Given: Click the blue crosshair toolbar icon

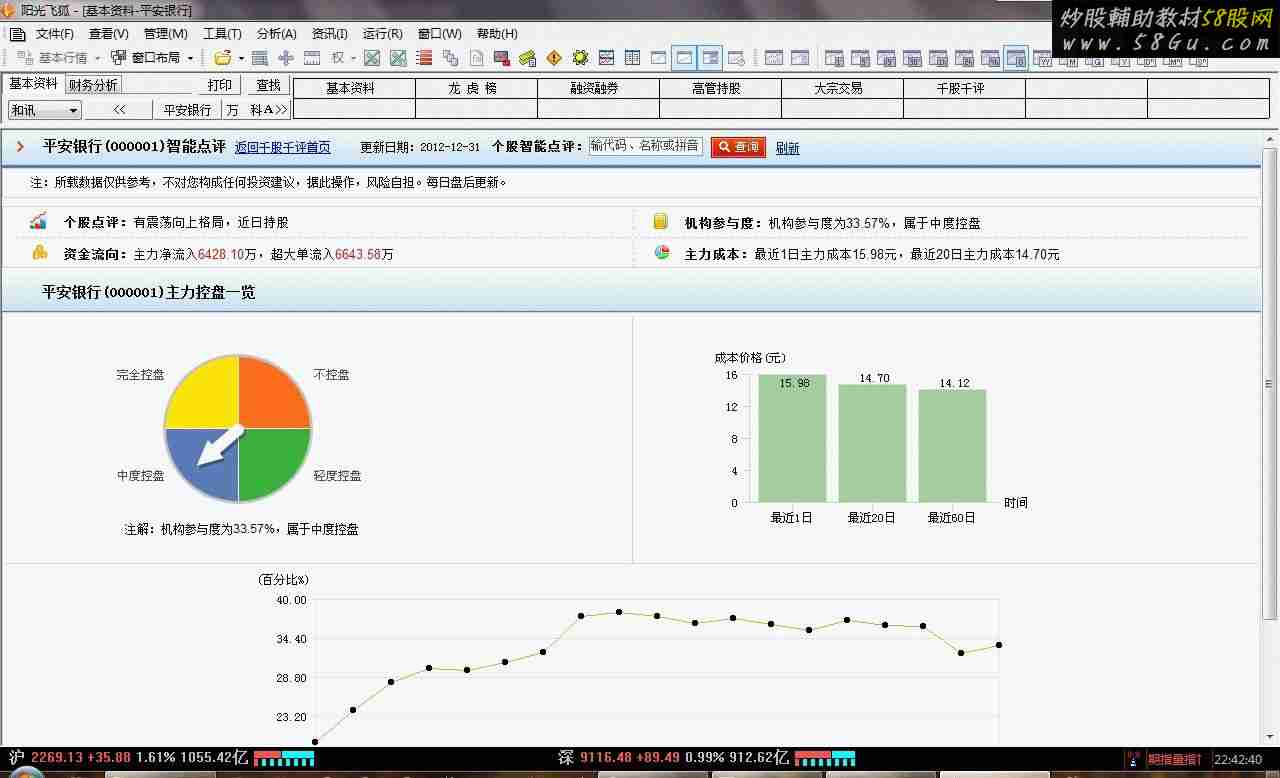Looking at the screenshot, I should pyautogui.click(x=286, y=58).
